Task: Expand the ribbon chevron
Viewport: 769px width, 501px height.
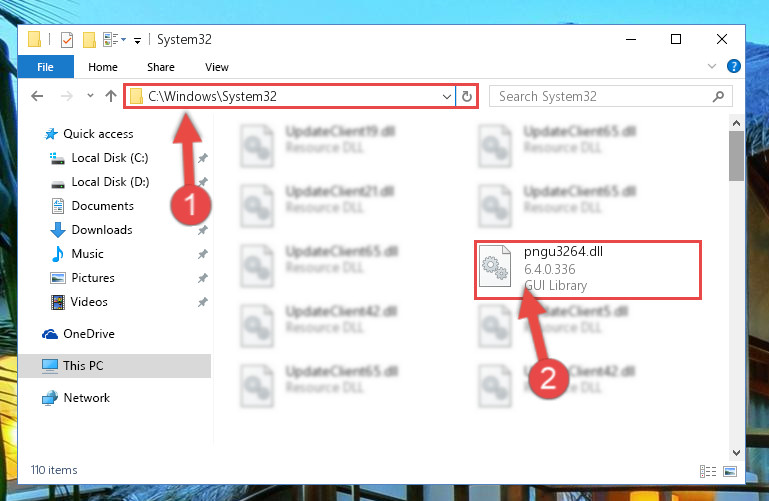Action: click(x=712, y=66)
